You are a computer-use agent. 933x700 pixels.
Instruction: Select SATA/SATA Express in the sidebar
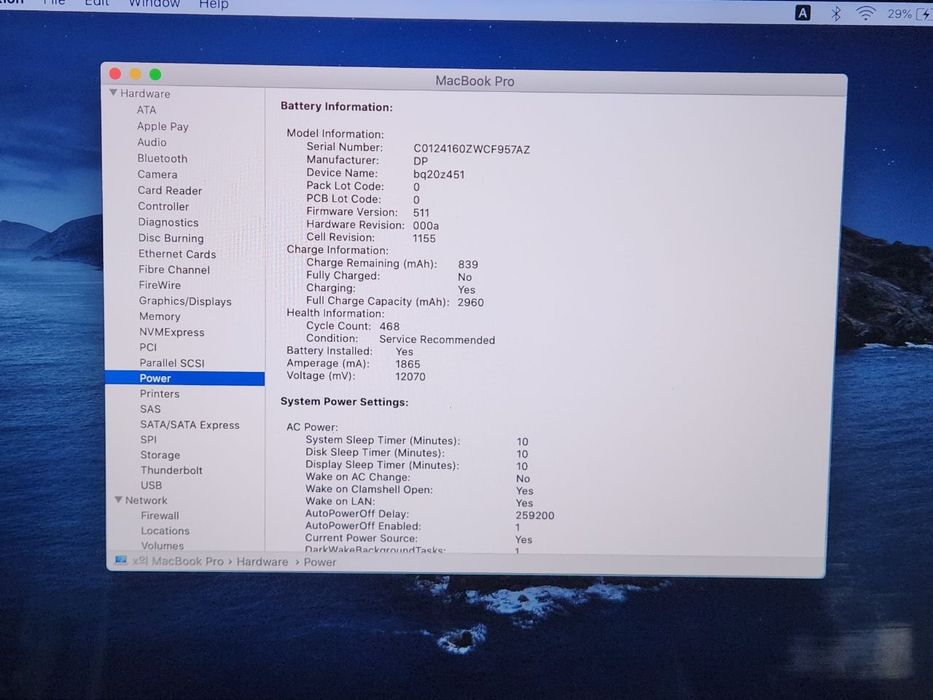tap(190, 425)
